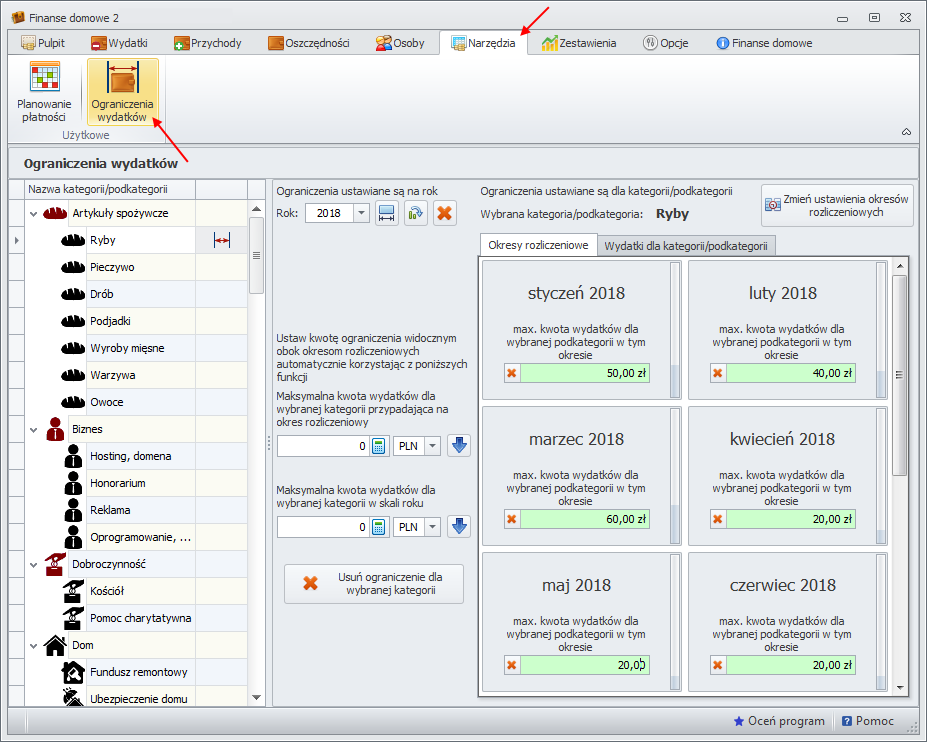The image size is (927, 742).
Task: Switch to the Zestawienia ribbon tab
Action: (x=578, y=43)
